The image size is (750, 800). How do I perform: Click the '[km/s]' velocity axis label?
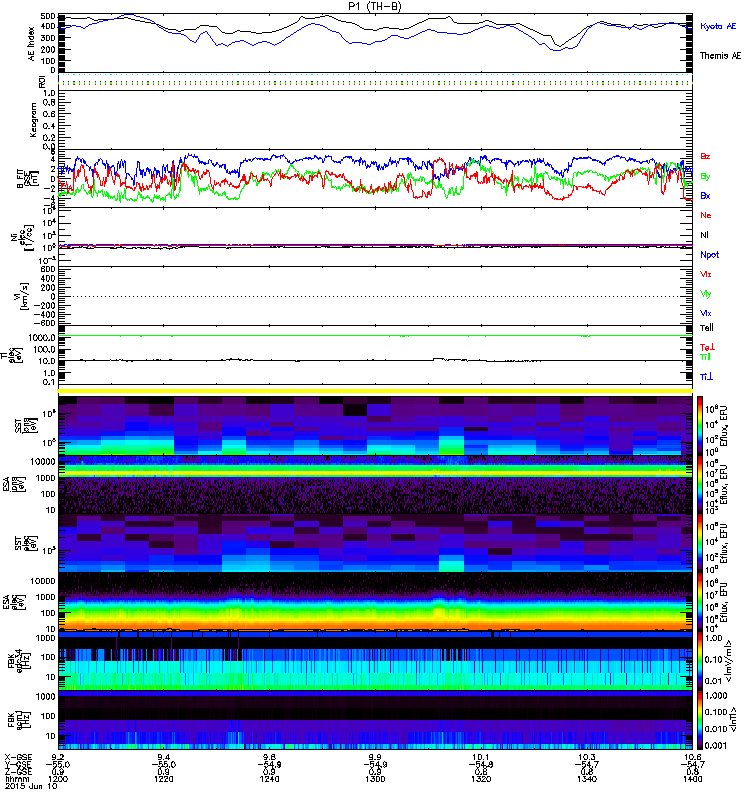[x=24, y=296]
